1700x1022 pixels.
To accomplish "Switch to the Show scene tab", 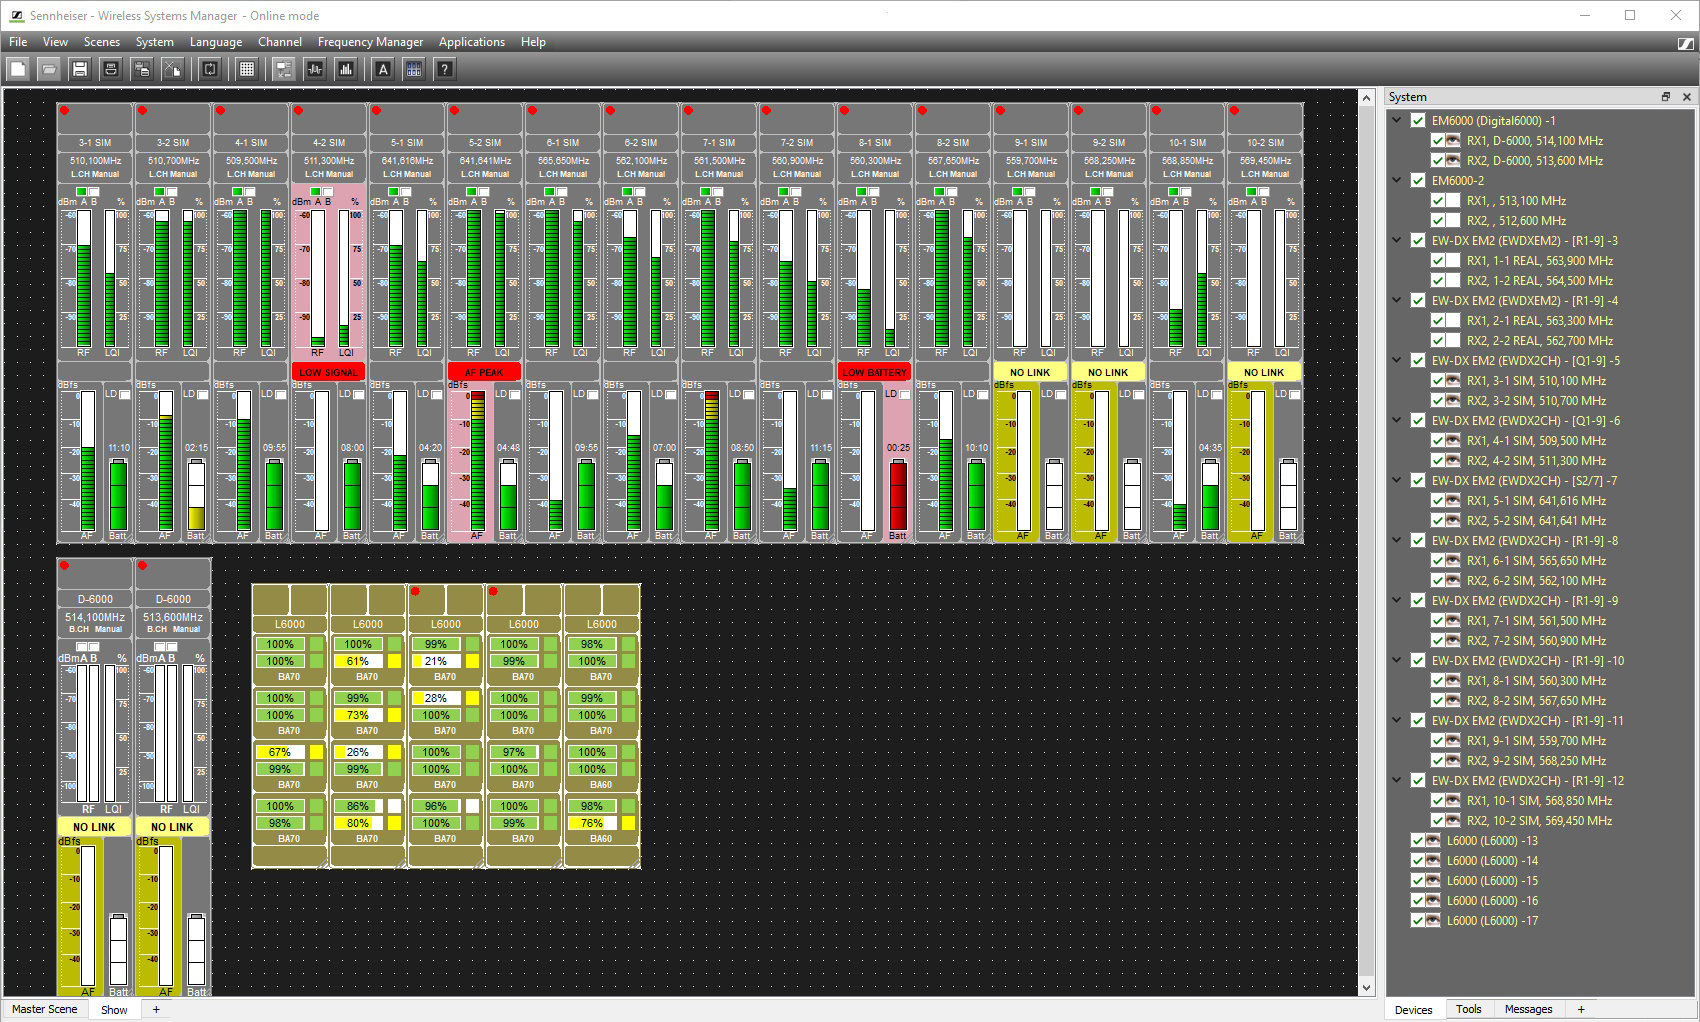I will (114, 1010).
